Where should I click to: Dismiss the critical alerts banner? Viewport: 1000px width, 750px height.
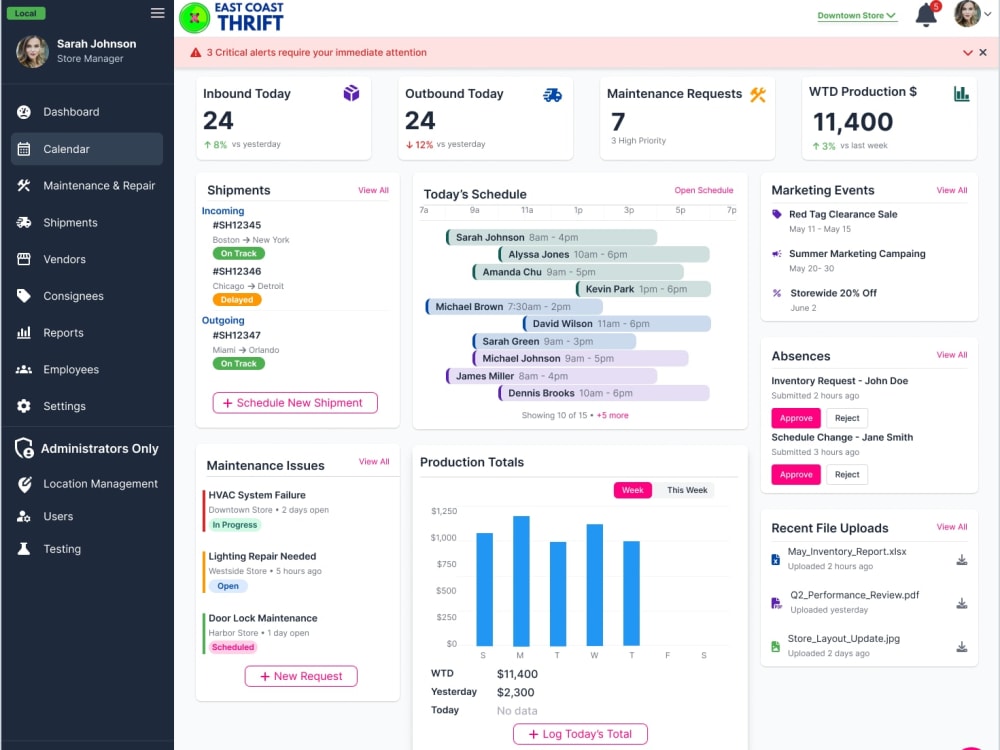983,52
